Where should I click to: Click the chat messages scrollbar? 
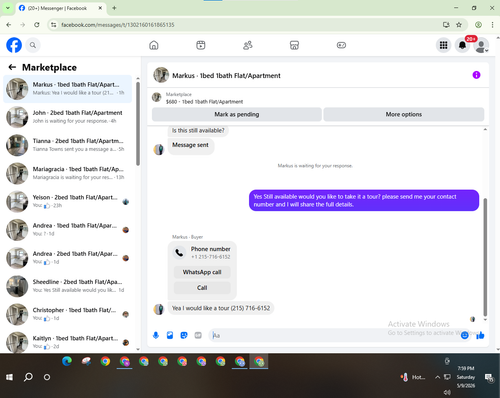(485, 257)
